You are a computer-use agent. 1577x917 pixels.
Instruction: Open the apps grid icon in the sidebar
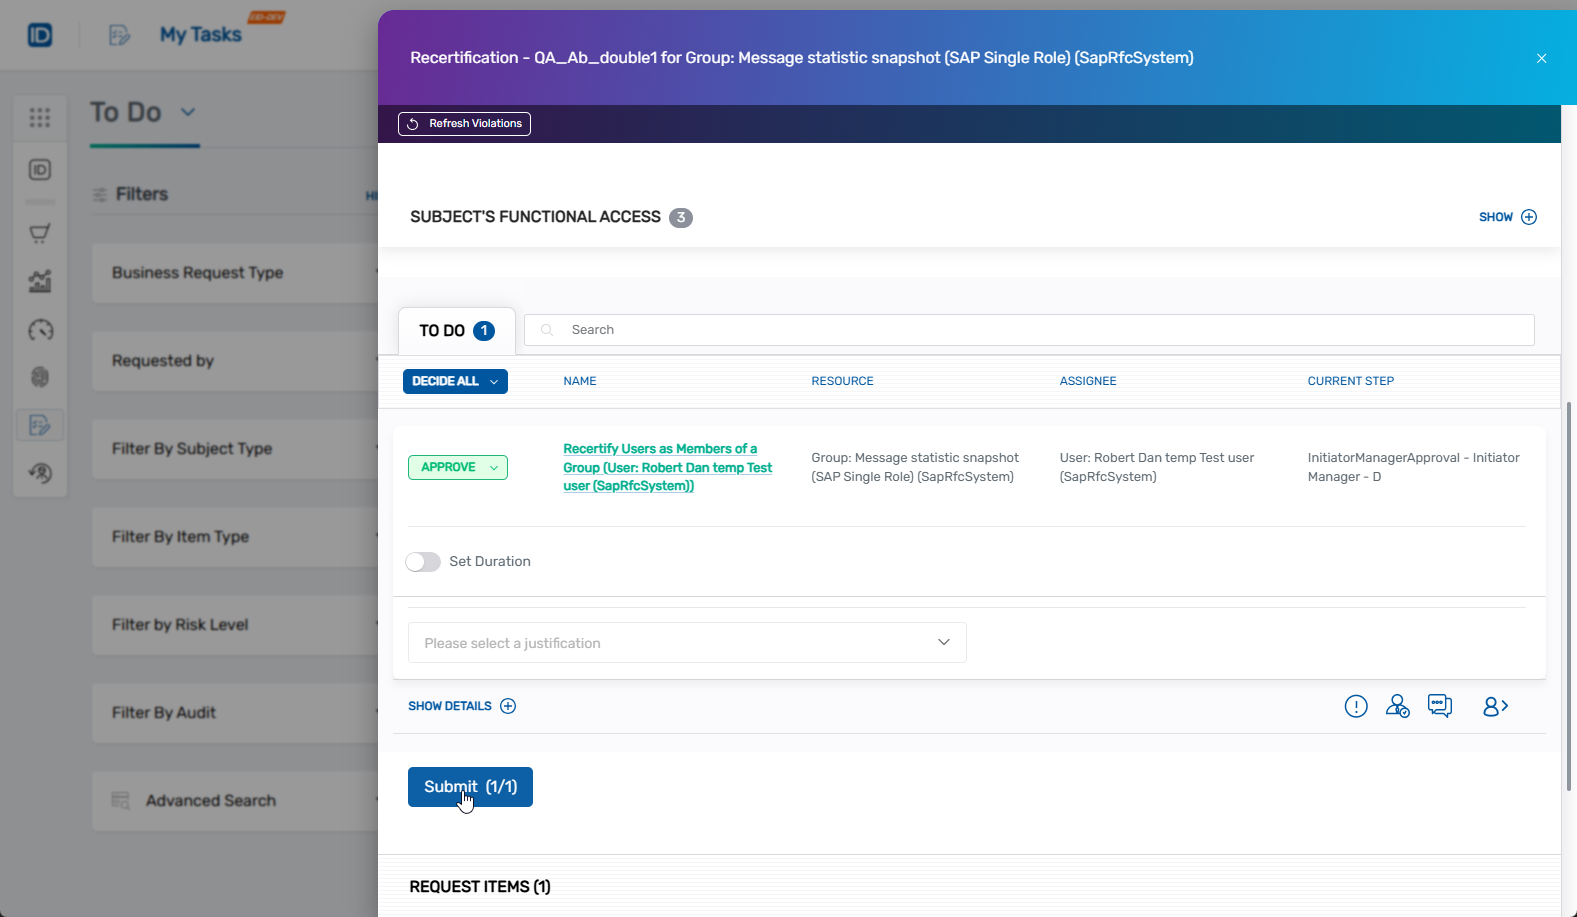[x=40, y=118]
